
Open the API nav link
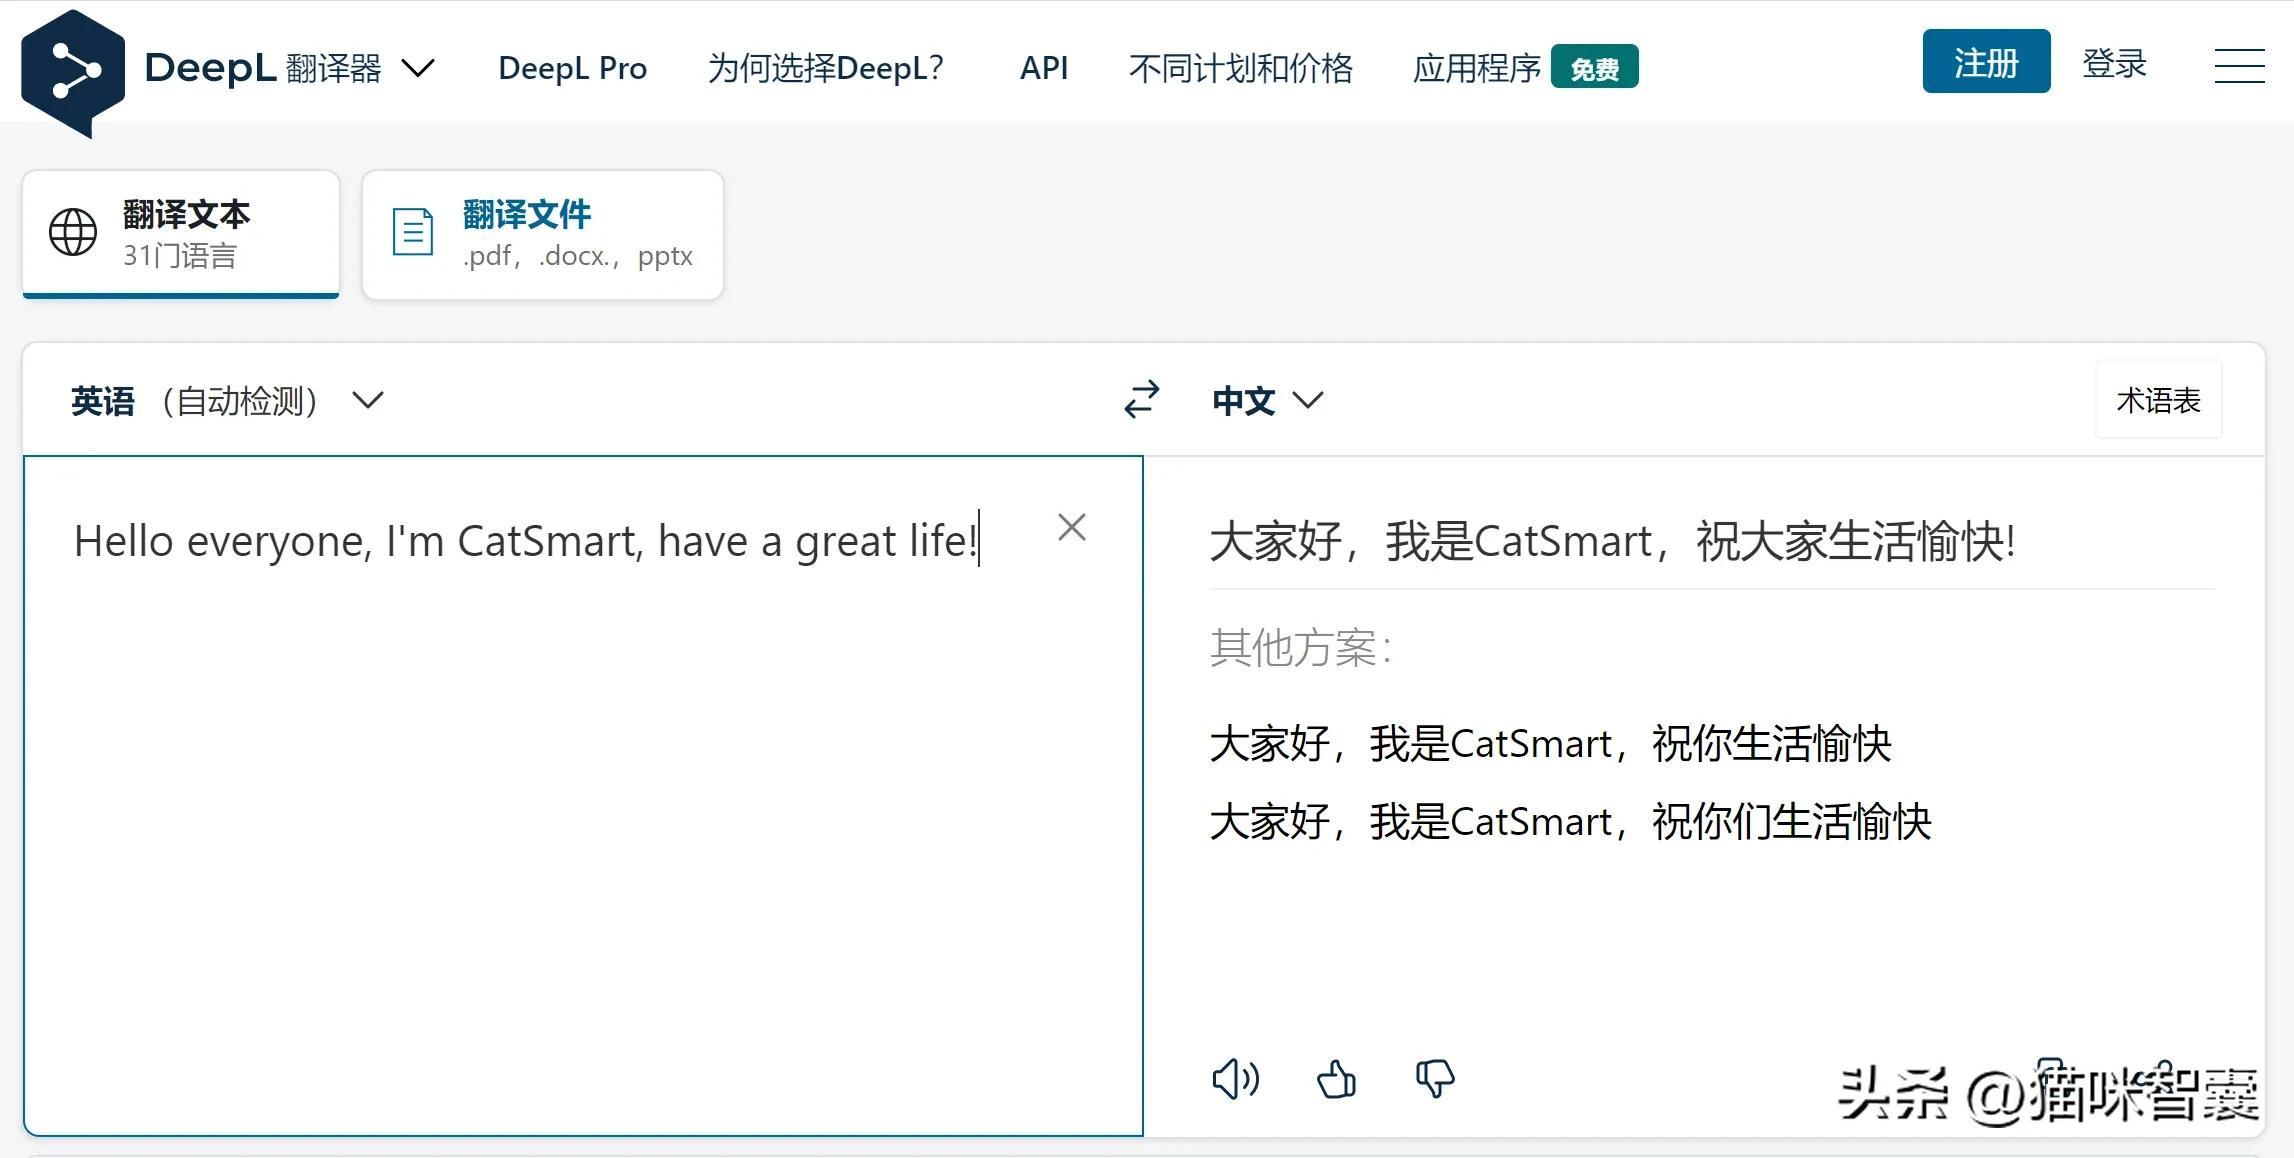pos(1044,68)
